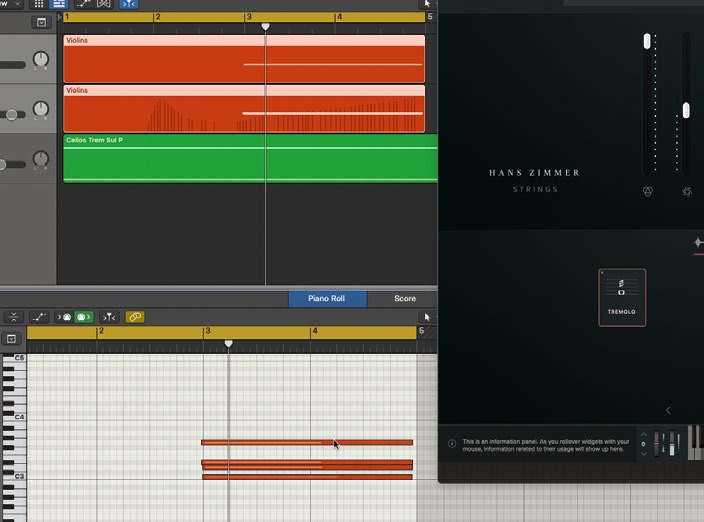
Task: Click the plugin on-screen keyboard keys
Action: tap(696, 443)
